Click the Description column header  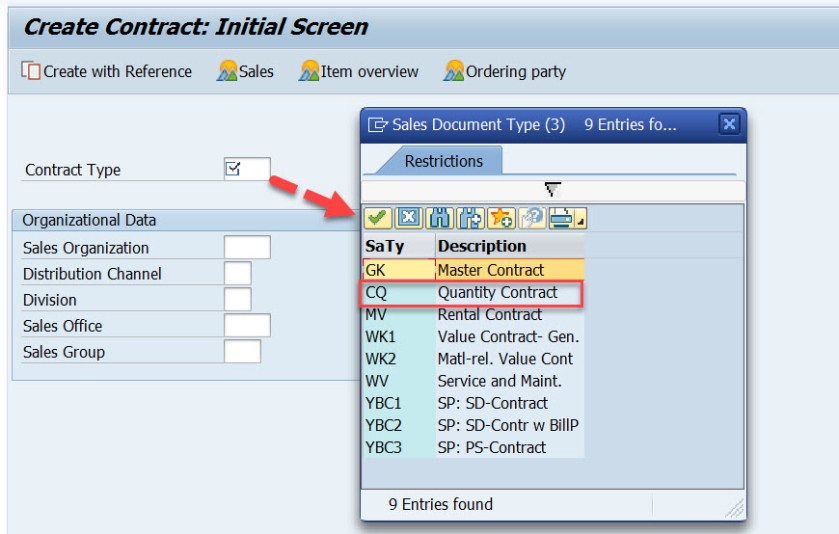coord(510,246)
